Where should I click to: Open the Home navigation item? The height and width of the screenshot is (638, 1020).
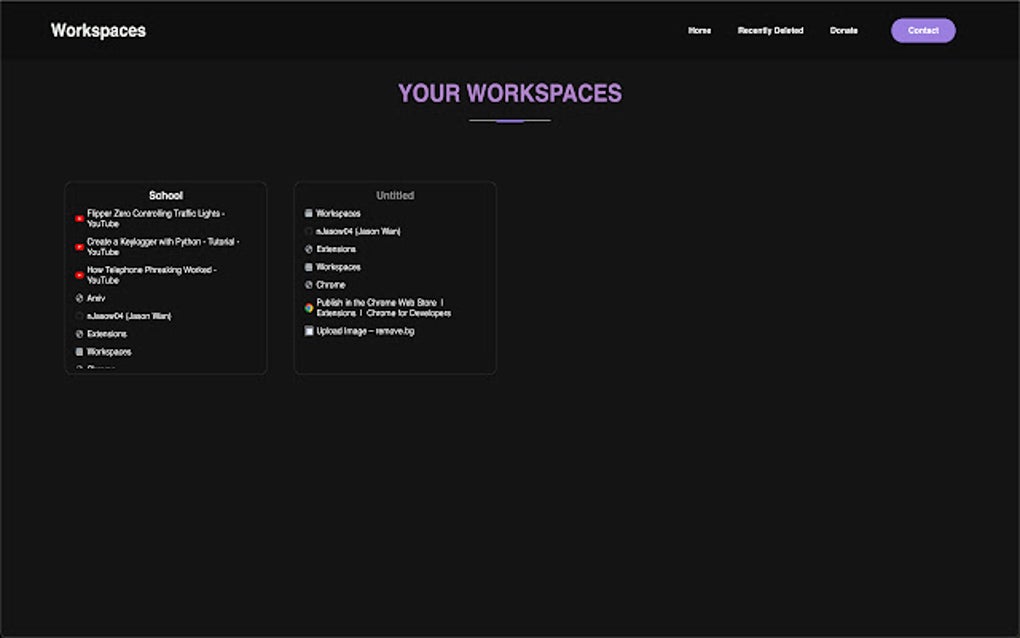(x=698, y=30)
